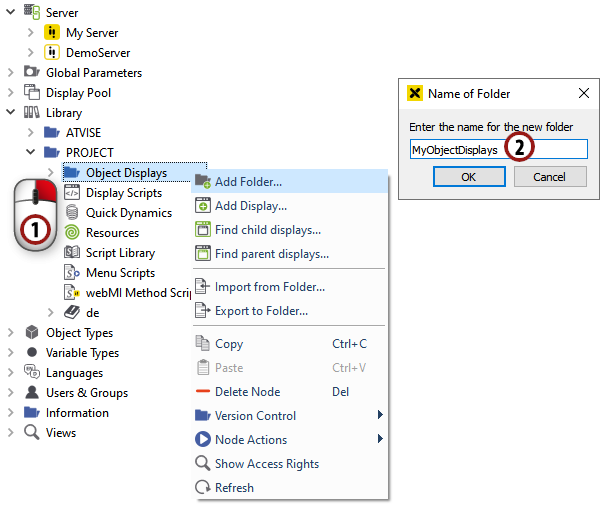The height and width of the screenshot is (505, 603).
Task: Open the Version Control submenu
Action: pyautogui.click(x=290, y=415)
